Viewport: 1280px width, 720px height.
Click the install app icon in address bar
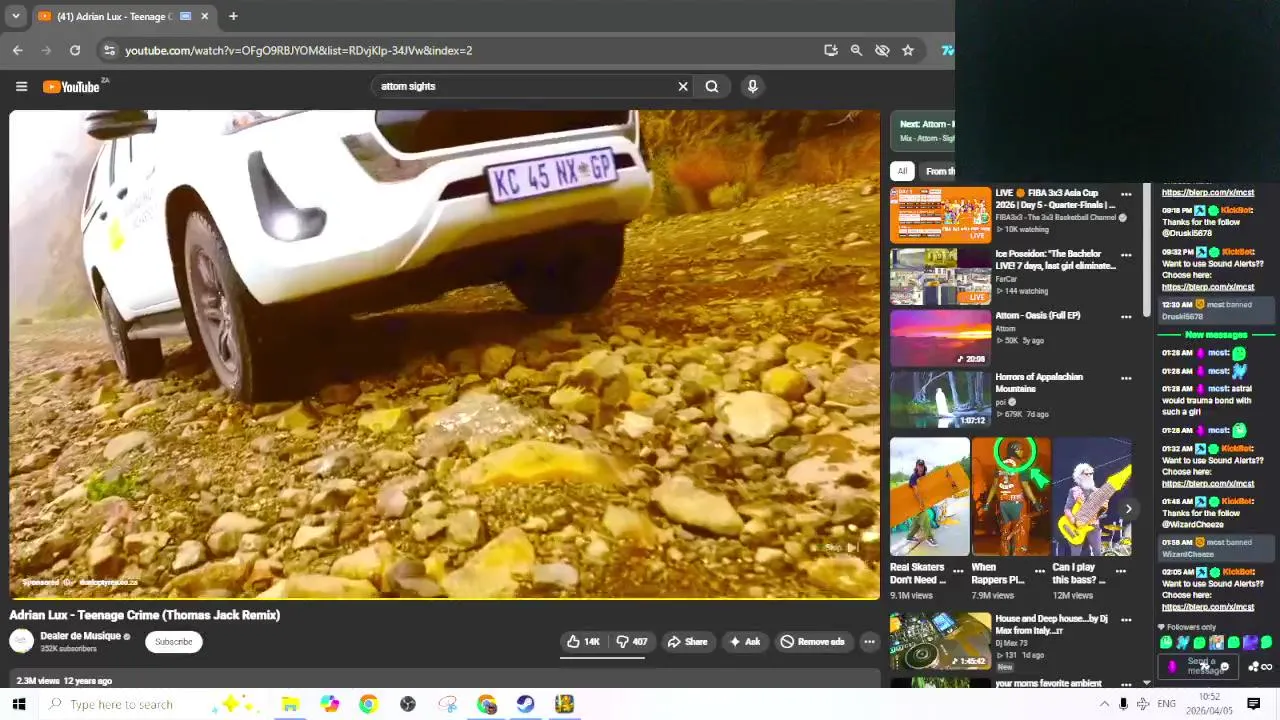click(x=830, y=50)
